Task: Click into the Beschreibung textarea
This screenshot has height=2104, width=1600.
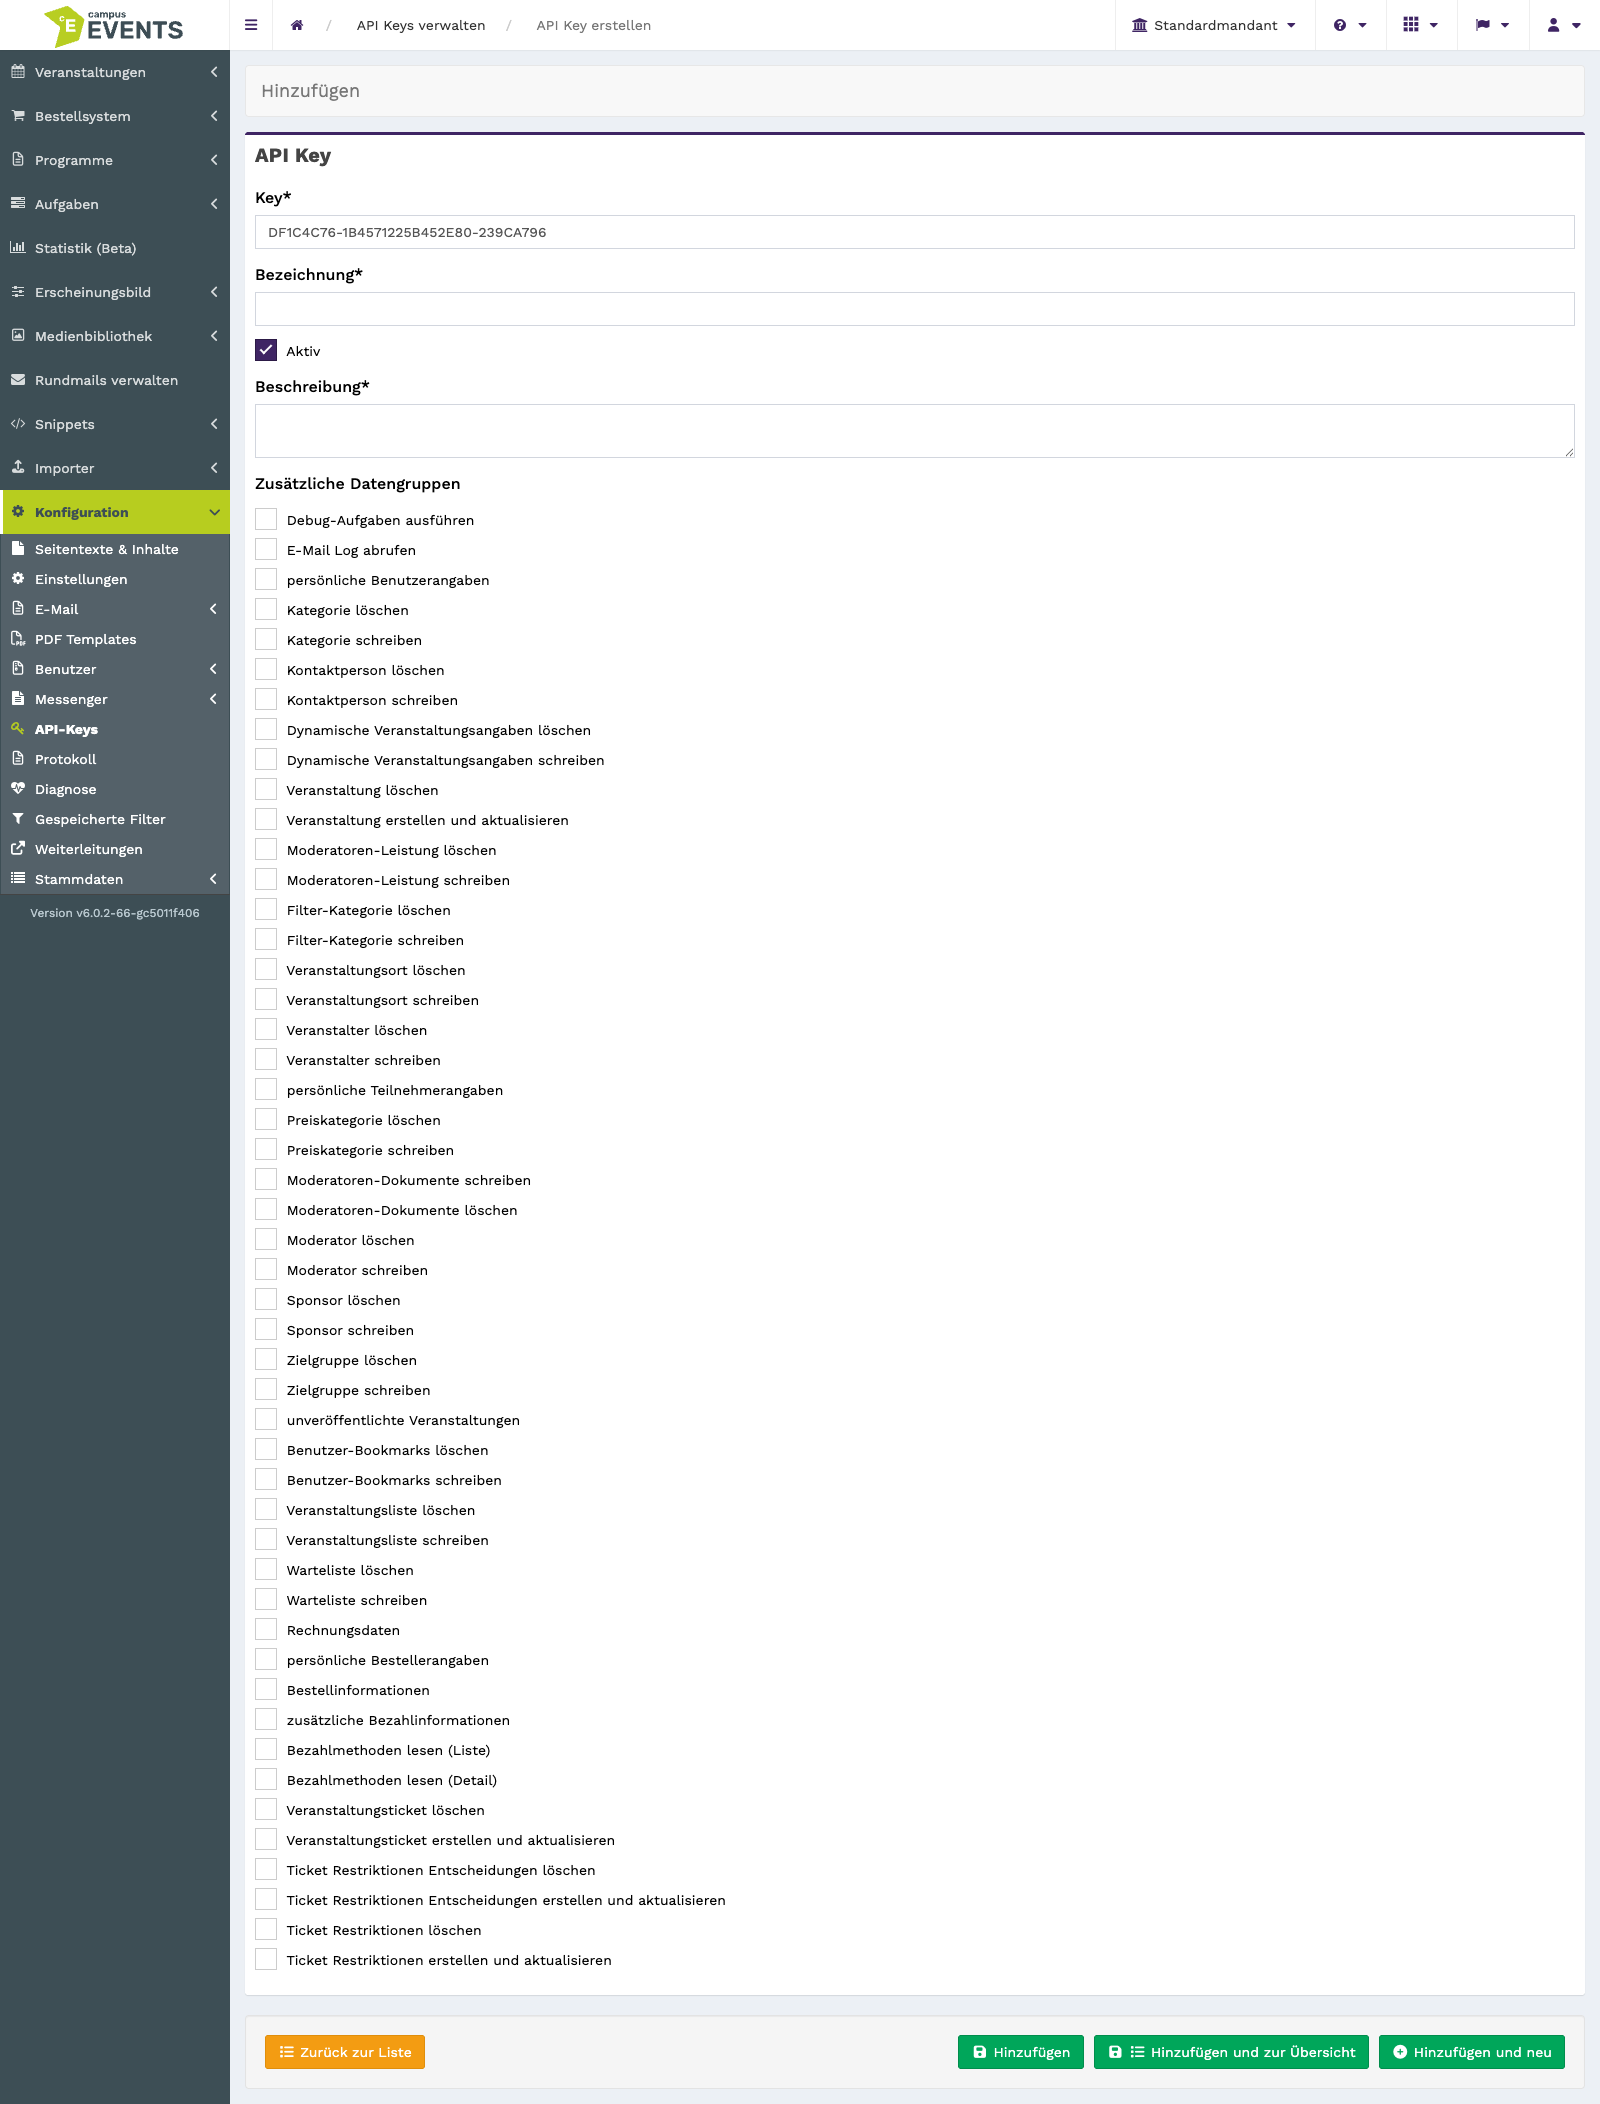Action: tap(915, 431)
